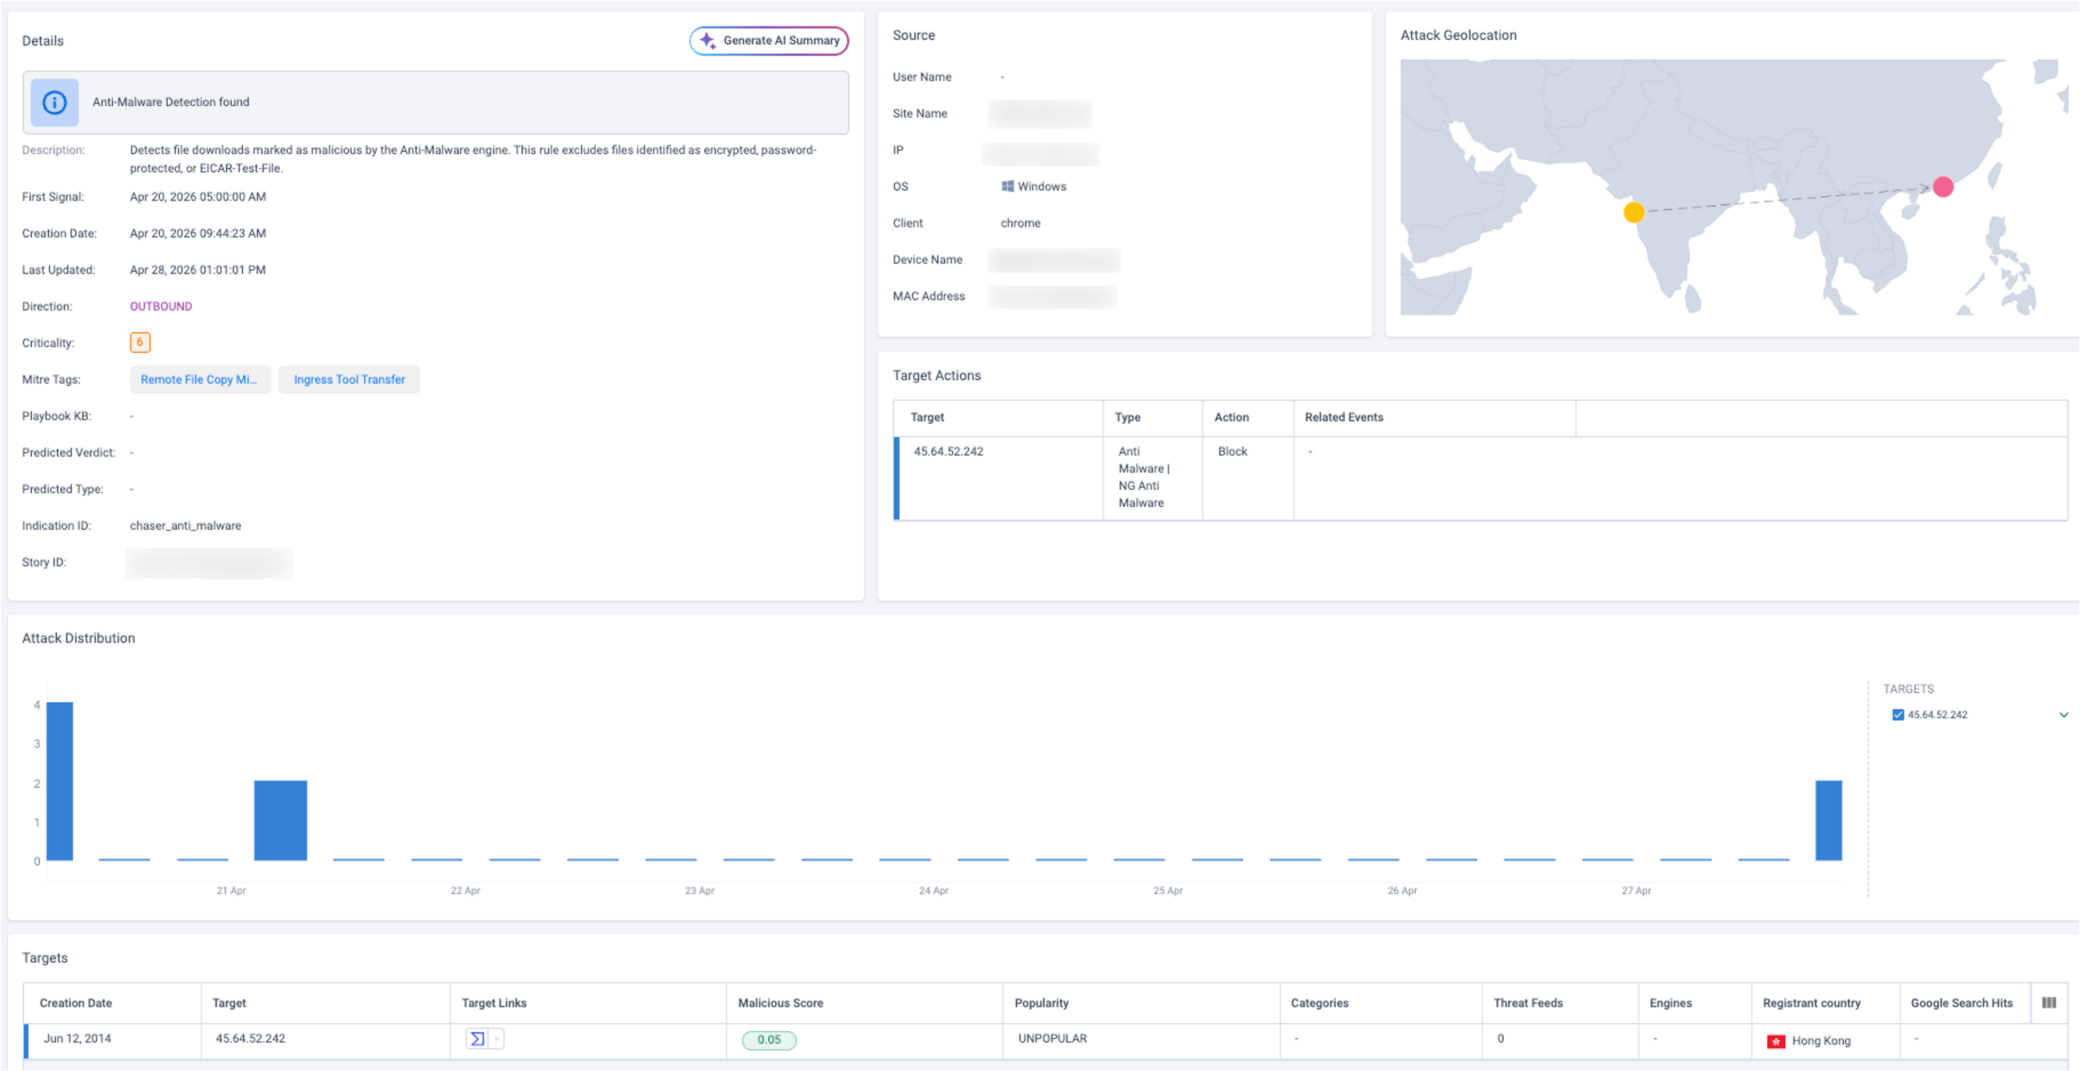This screenshot has width=2080, height=1071.
Task: Click the UNPOPULAR popularity value
Action: coord(1052,1039)
